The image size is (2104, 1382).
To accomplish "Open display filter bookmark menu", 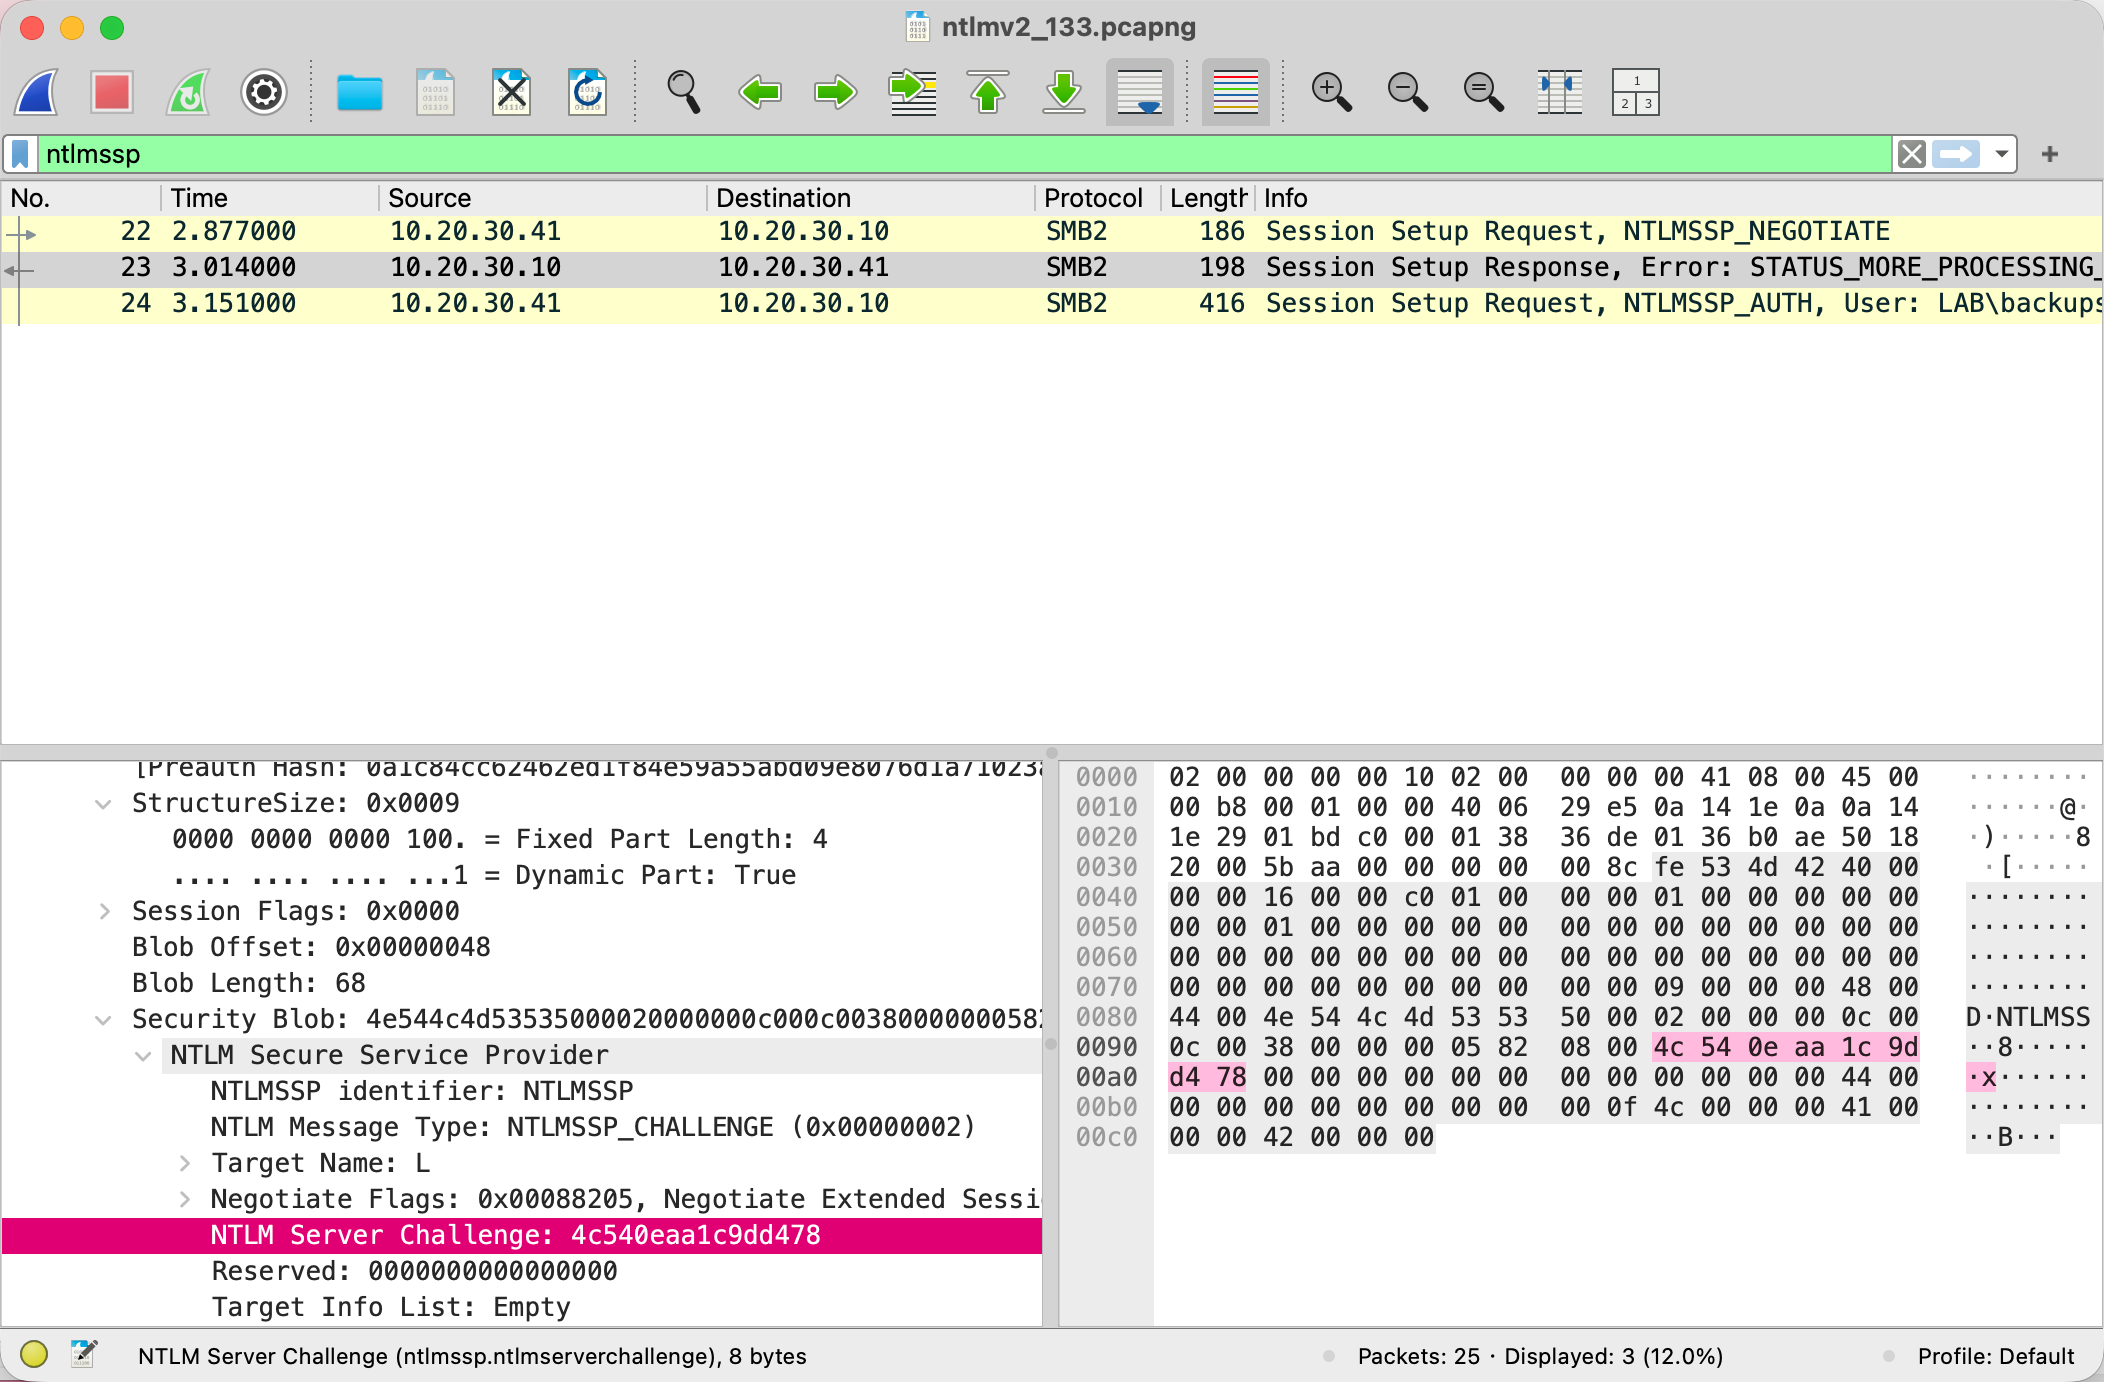I will 20,154.
